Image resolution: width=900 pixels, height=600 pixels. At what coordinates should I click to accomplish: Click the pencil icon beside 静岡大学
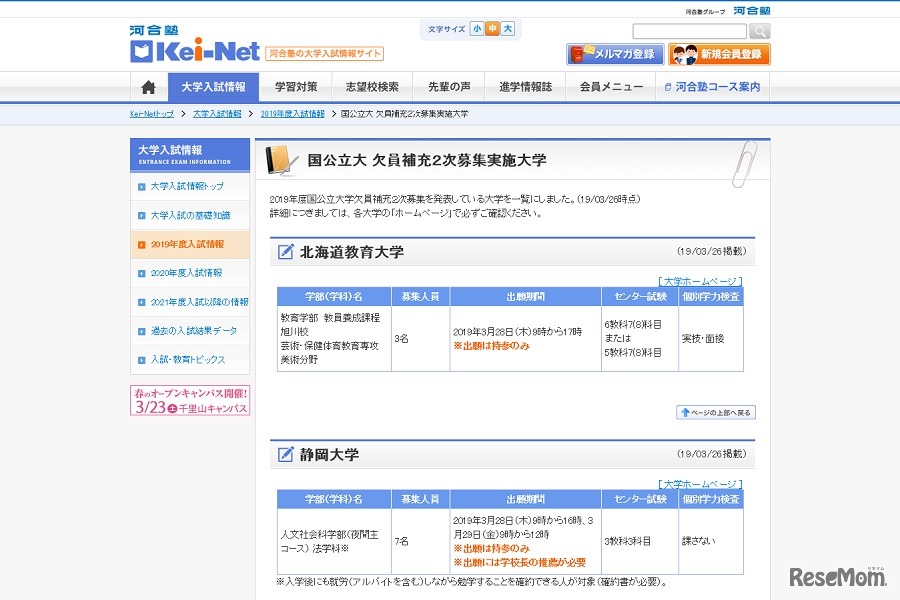[x=287, y=453]
